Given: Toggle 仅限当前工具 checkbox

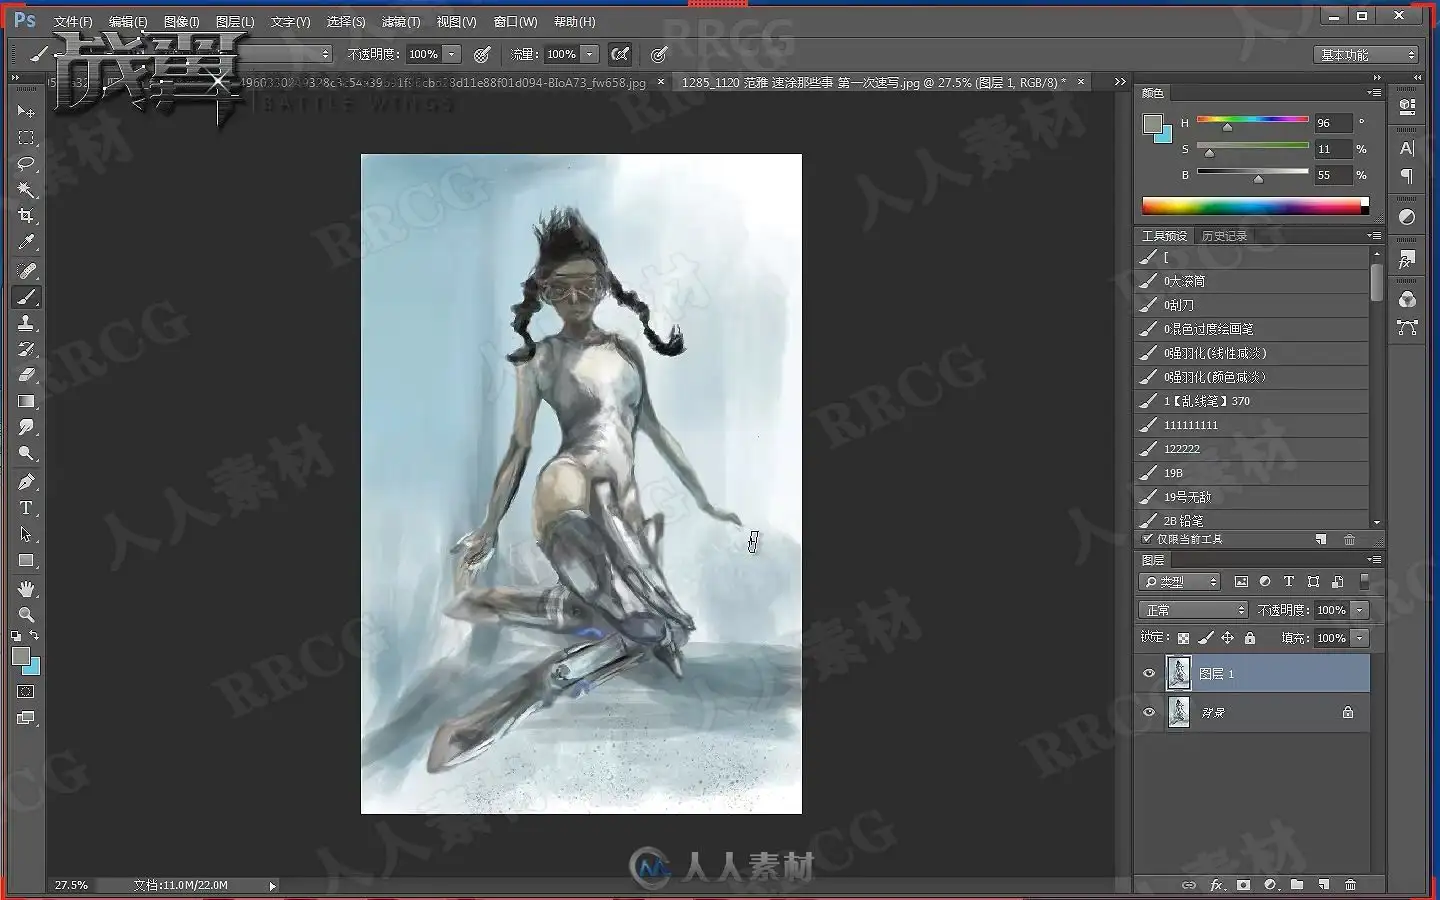Looking at the screenshot, I should (x=1147, y=539).
